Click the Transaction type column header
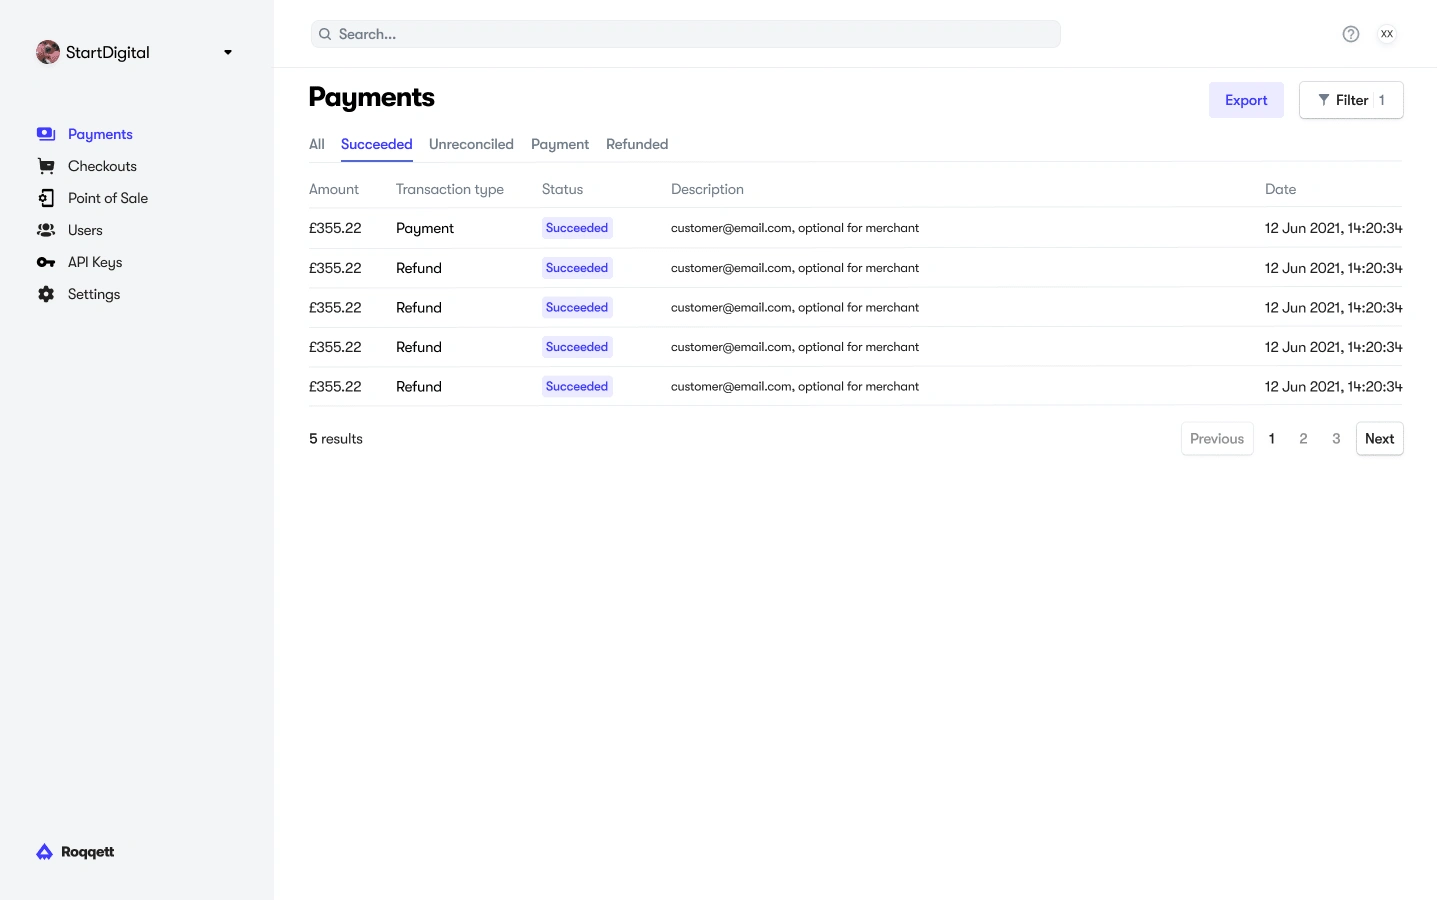The width and height of the screenshot is (1440, 900). 450,189
